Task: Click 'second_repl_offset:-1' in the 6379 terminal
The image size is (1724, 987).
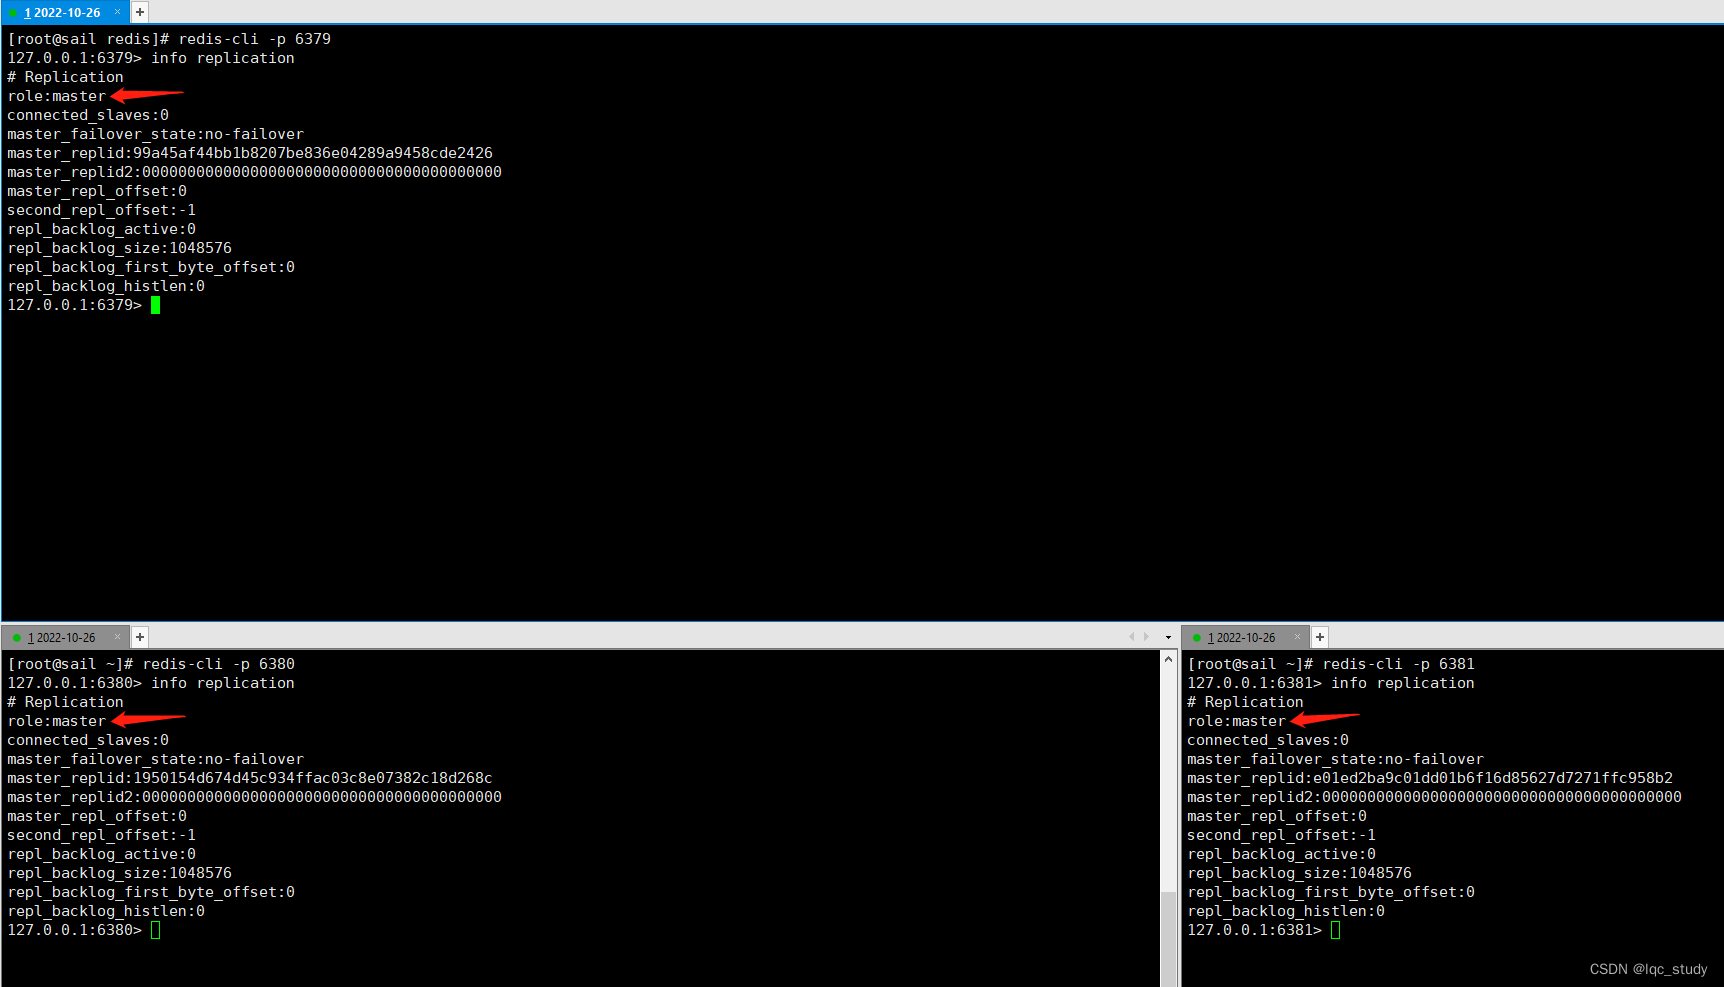Action: point(101,210)
